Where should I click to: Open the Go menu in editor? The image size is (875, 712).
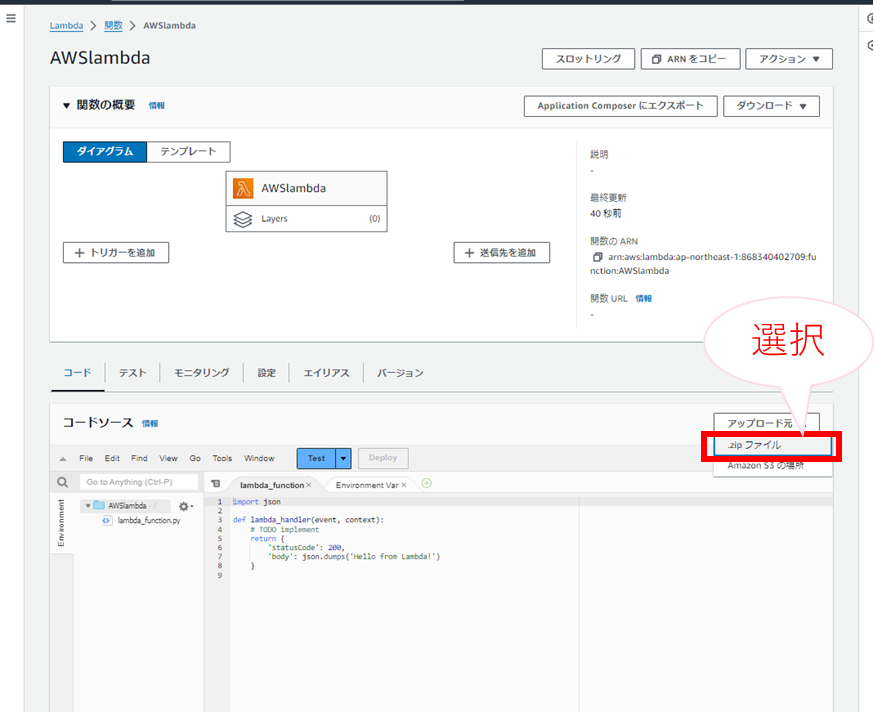(195, 458)
